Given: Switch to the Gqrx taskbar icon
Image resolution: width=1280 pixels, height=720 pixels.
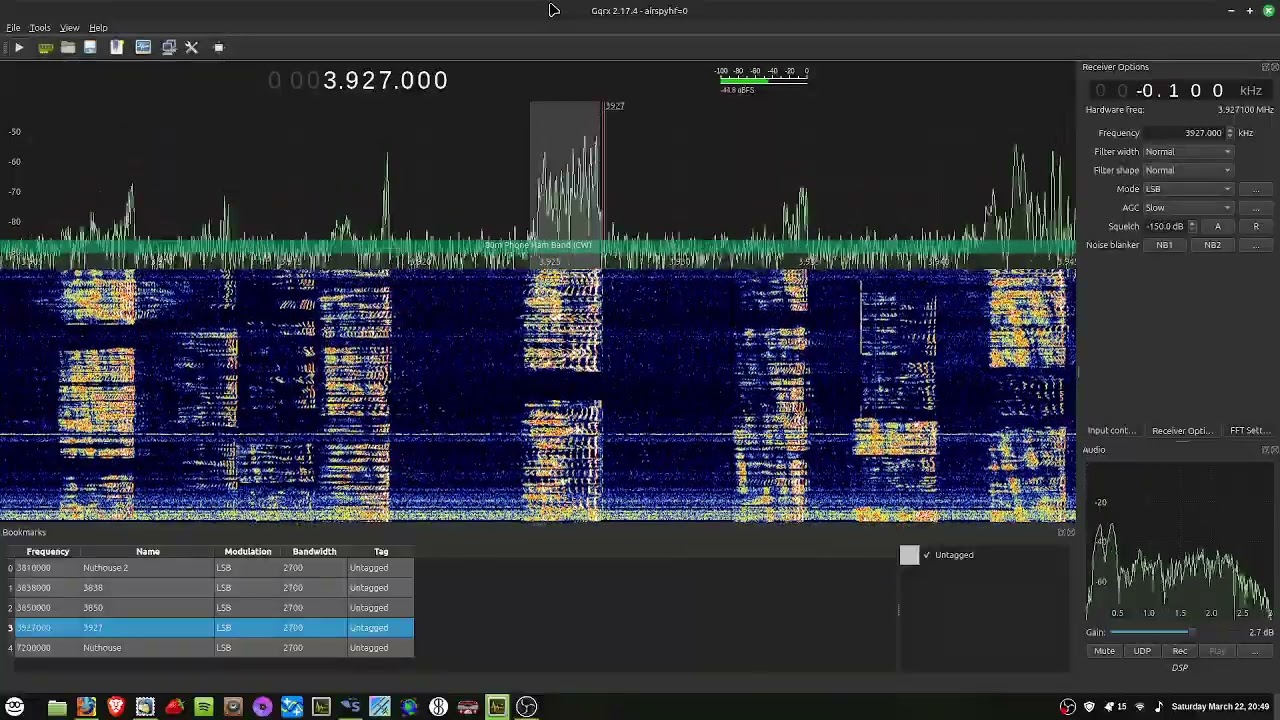Looking at the screenshot, I should pos(497,707).
